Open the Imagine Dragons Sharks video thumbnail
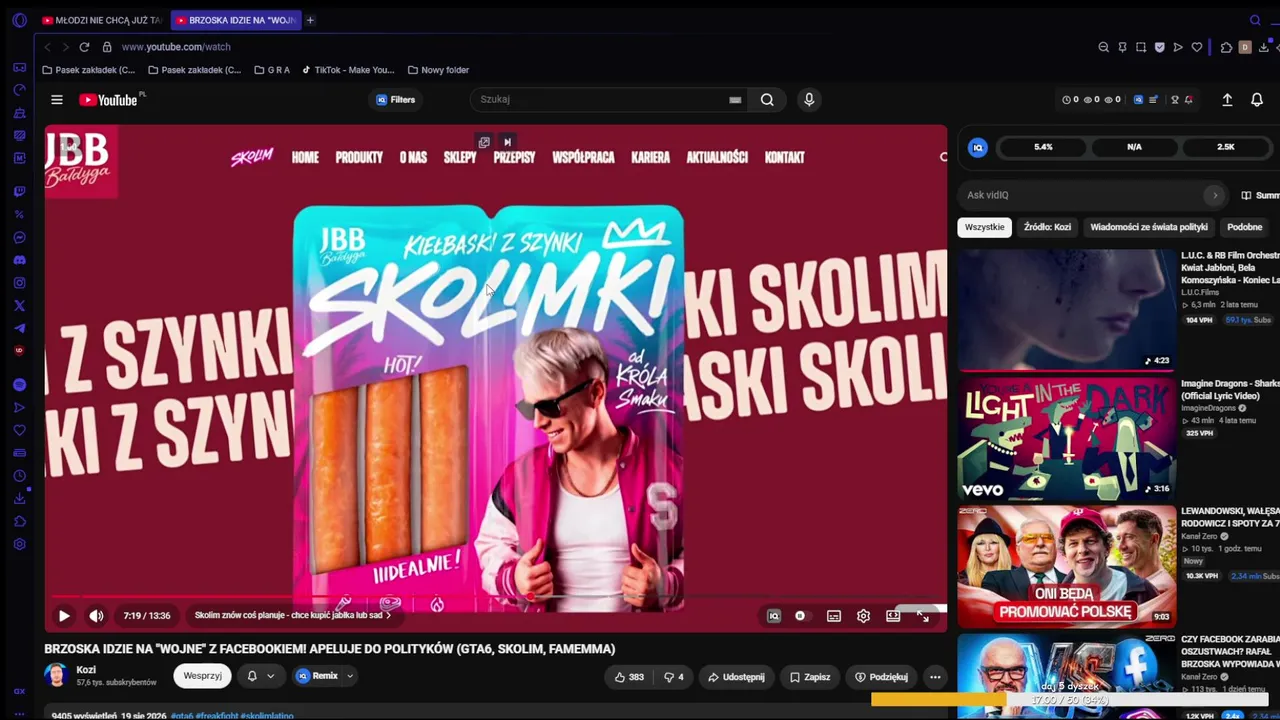This screenshot has width=1280, height=720. tap(1067, 438)
